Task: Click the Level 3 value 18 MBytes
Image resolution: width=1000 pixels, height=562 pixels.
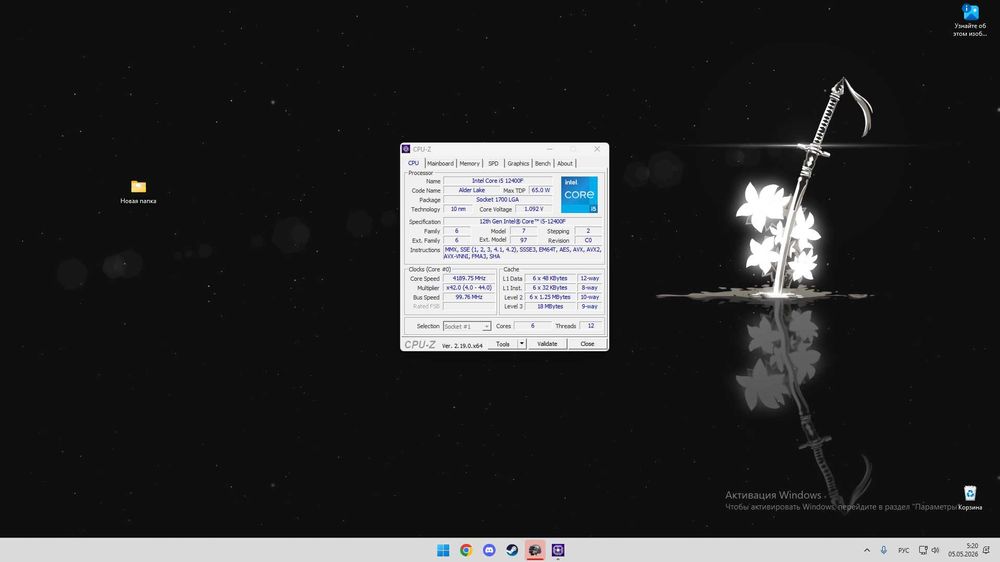Action: click(550, 307)
